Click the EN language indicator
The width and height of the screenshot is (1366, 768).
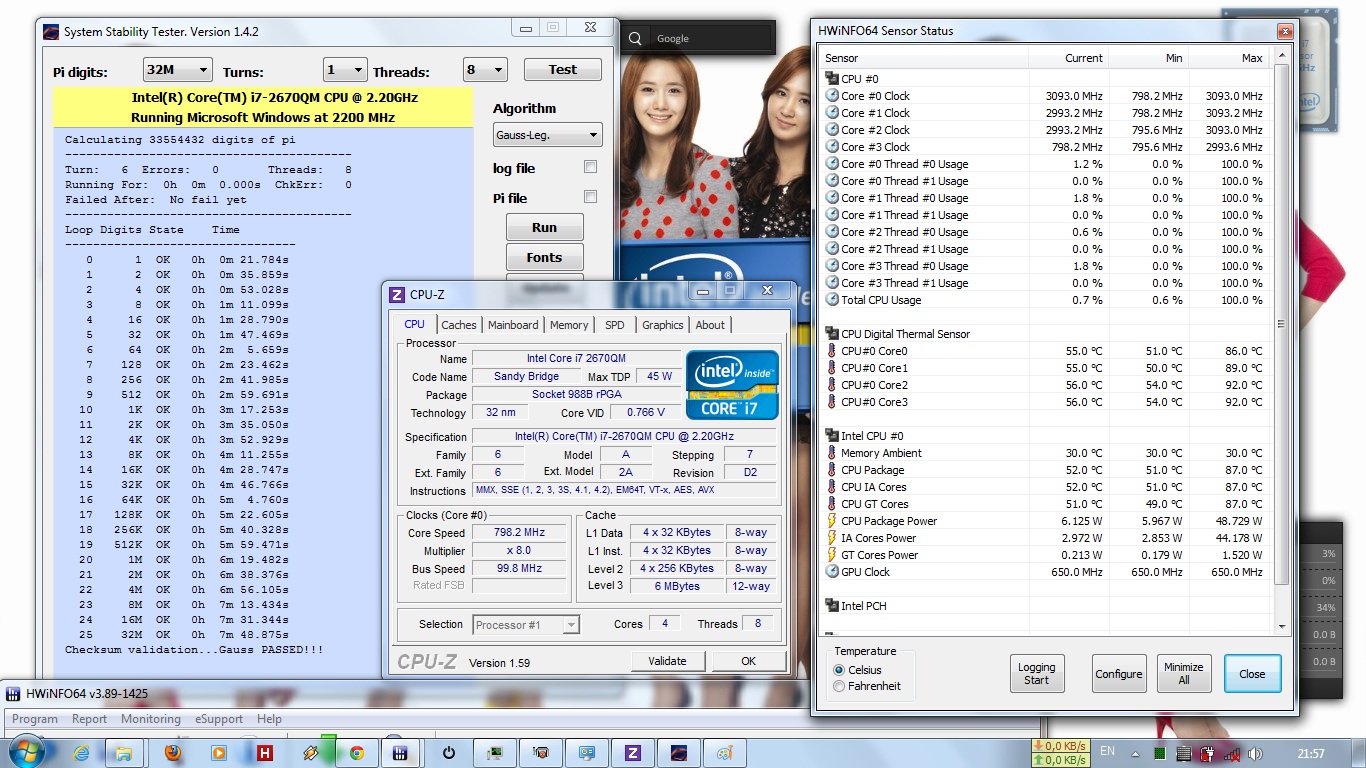click(1107, 751)
